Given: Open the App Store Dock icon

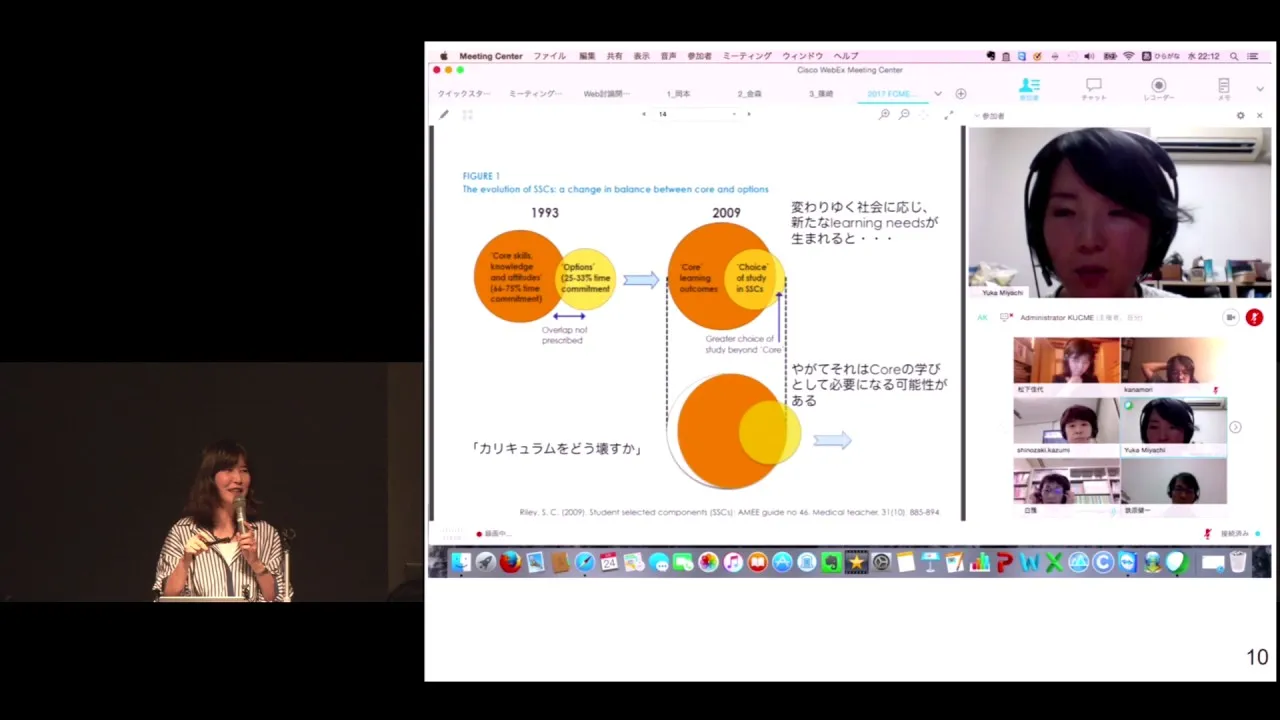Looking at the screenshot, I should [782, 562].
